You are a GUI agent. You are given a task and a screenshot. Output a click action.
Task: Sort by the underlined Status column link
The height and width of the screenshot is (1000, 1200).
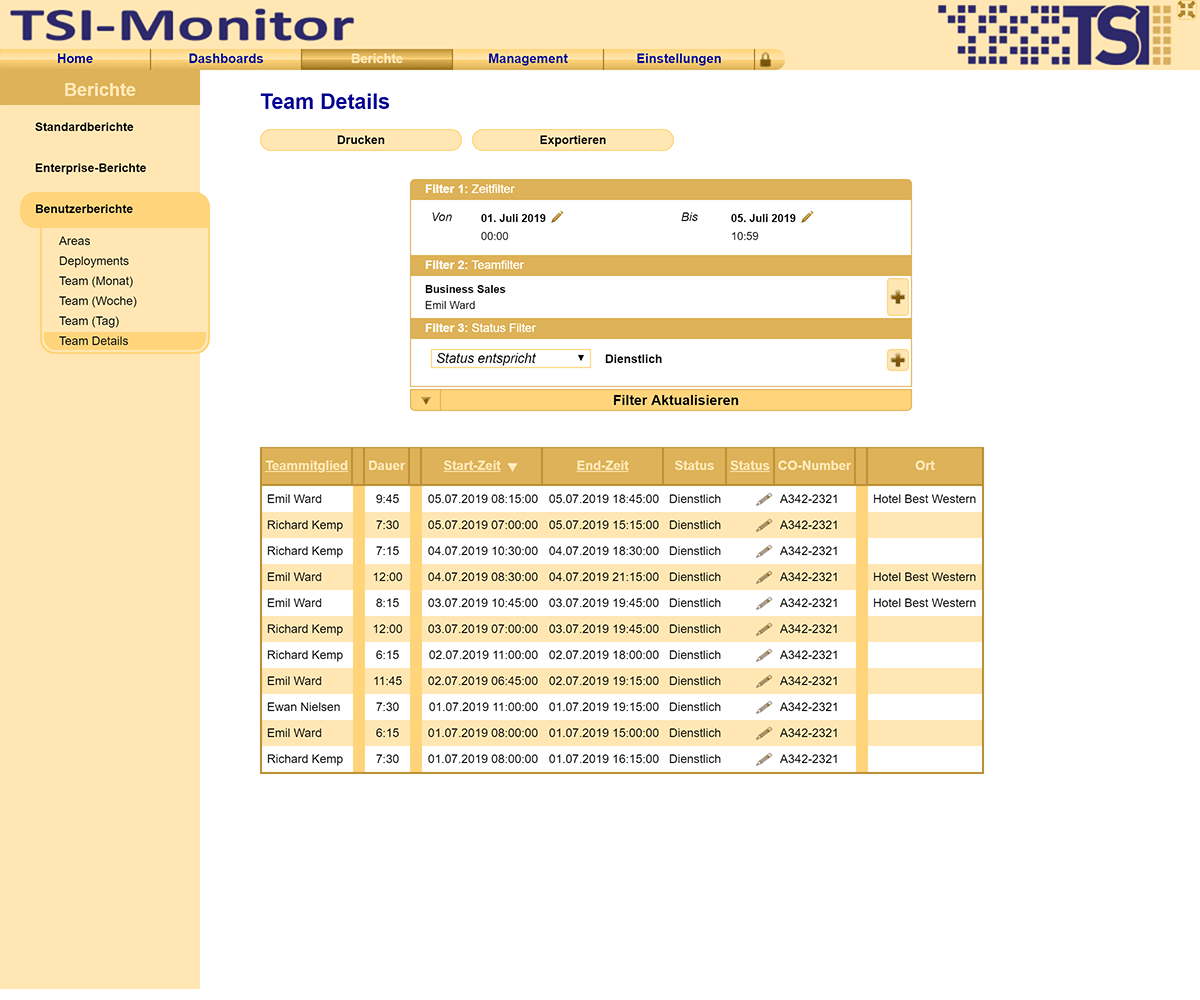click(x=750, y=466)
